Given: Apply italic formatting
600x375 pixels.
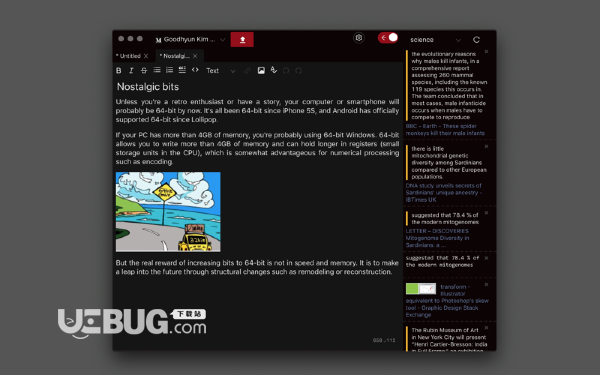Looking at the screenshot, I should pos(131,70).
